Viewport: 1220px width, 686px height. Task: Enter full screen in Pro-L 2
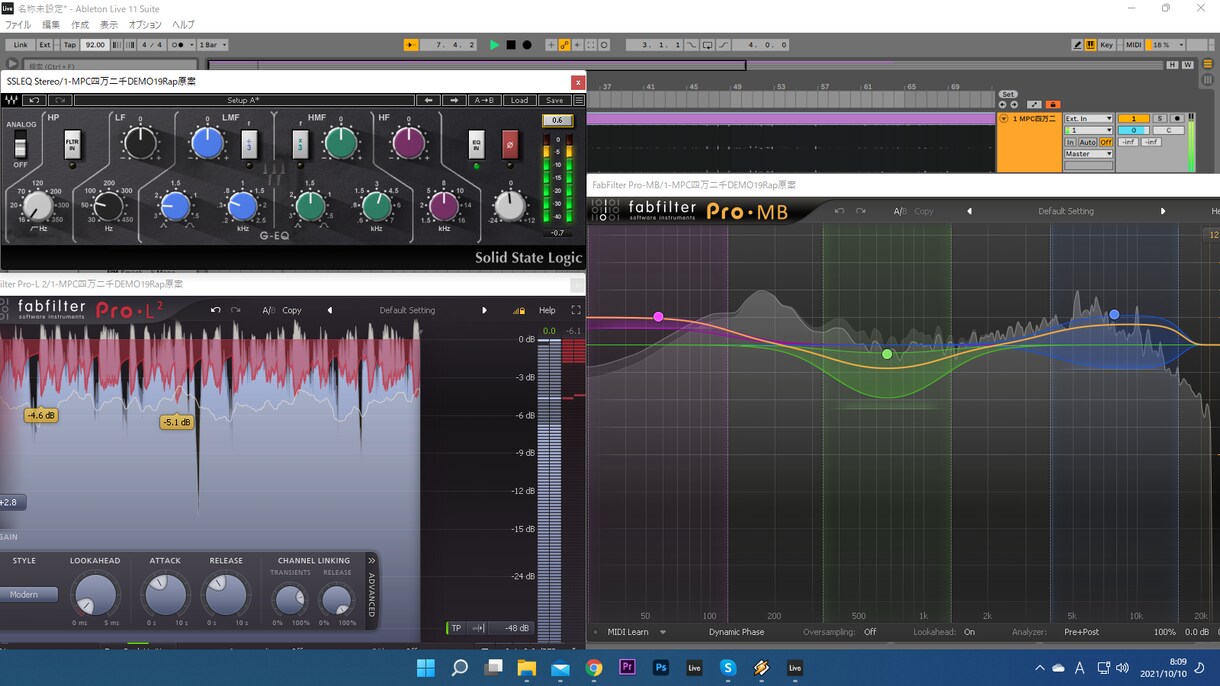576,310
